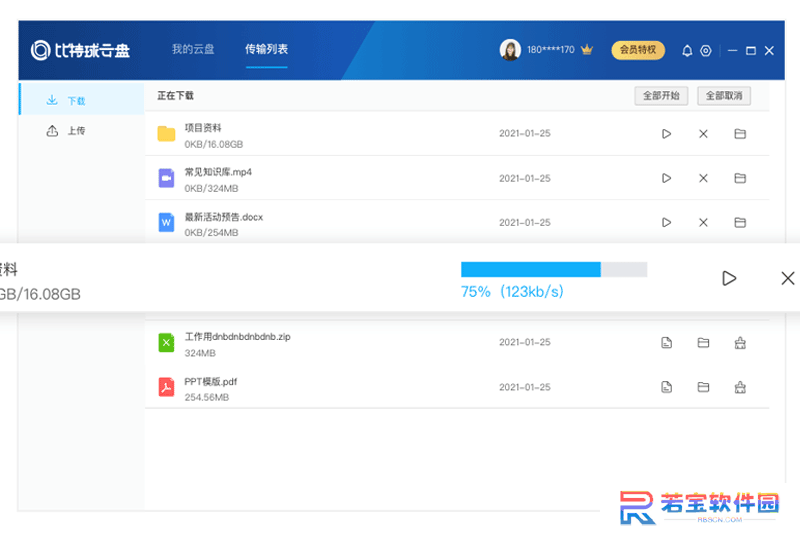Open the notification bell

coord(687,50)
